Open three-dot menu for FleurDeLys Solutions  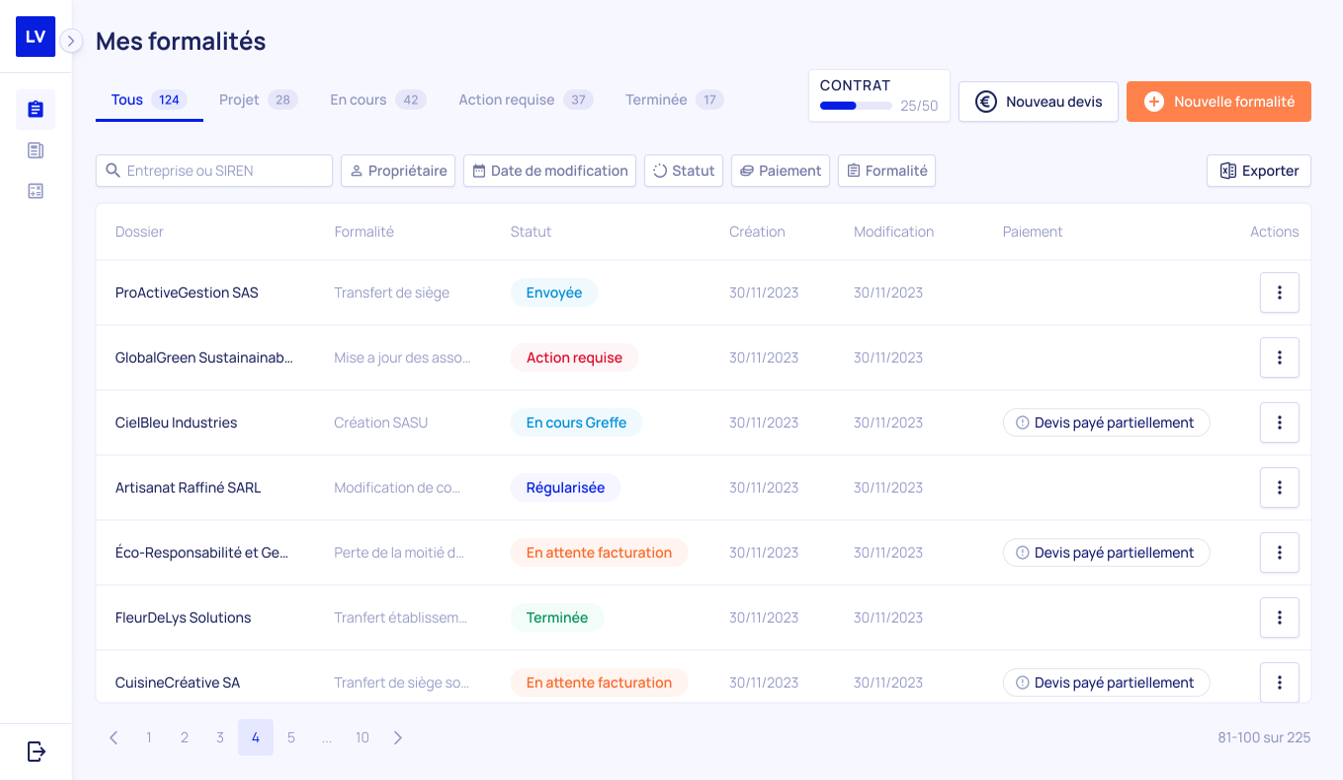click(x=1279, y=617)
